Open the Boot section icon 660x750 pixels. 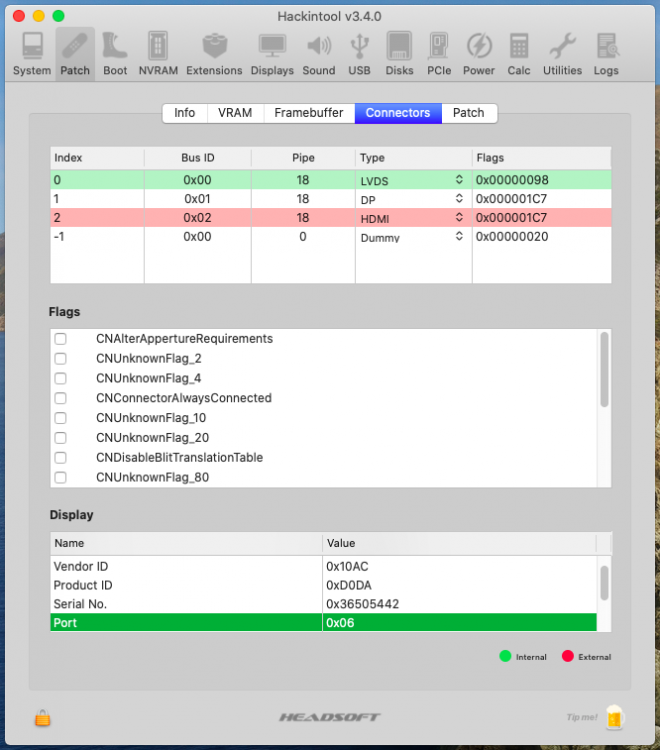[x=115, y=53]
